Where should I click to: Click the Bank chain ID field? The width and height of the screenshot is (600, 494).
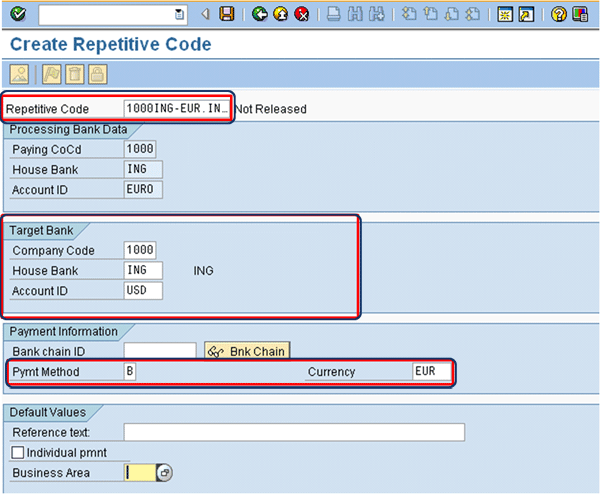pyautogui.click(x=159, y=351)
